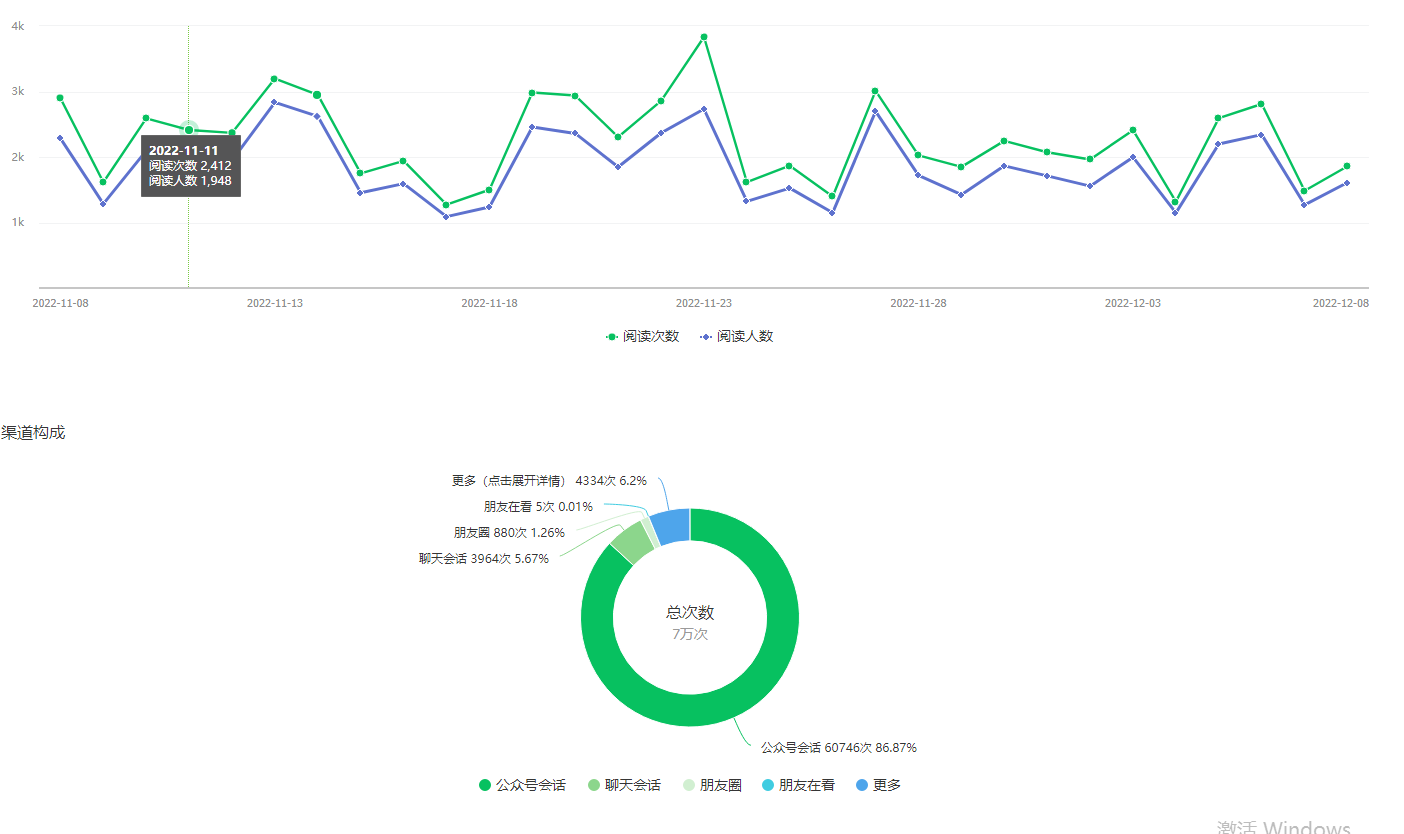Toggle the 阅读人数 line chart legend

click(737, 336)
